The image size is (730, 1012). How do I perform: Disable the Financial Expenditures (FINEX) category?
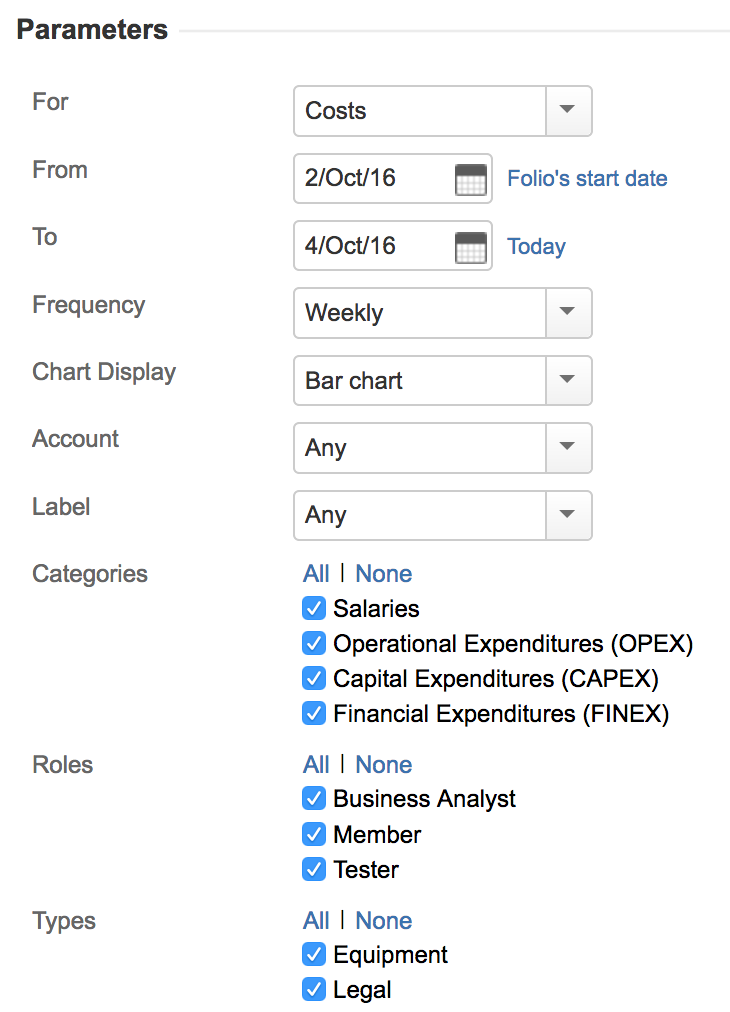[314, 713]
